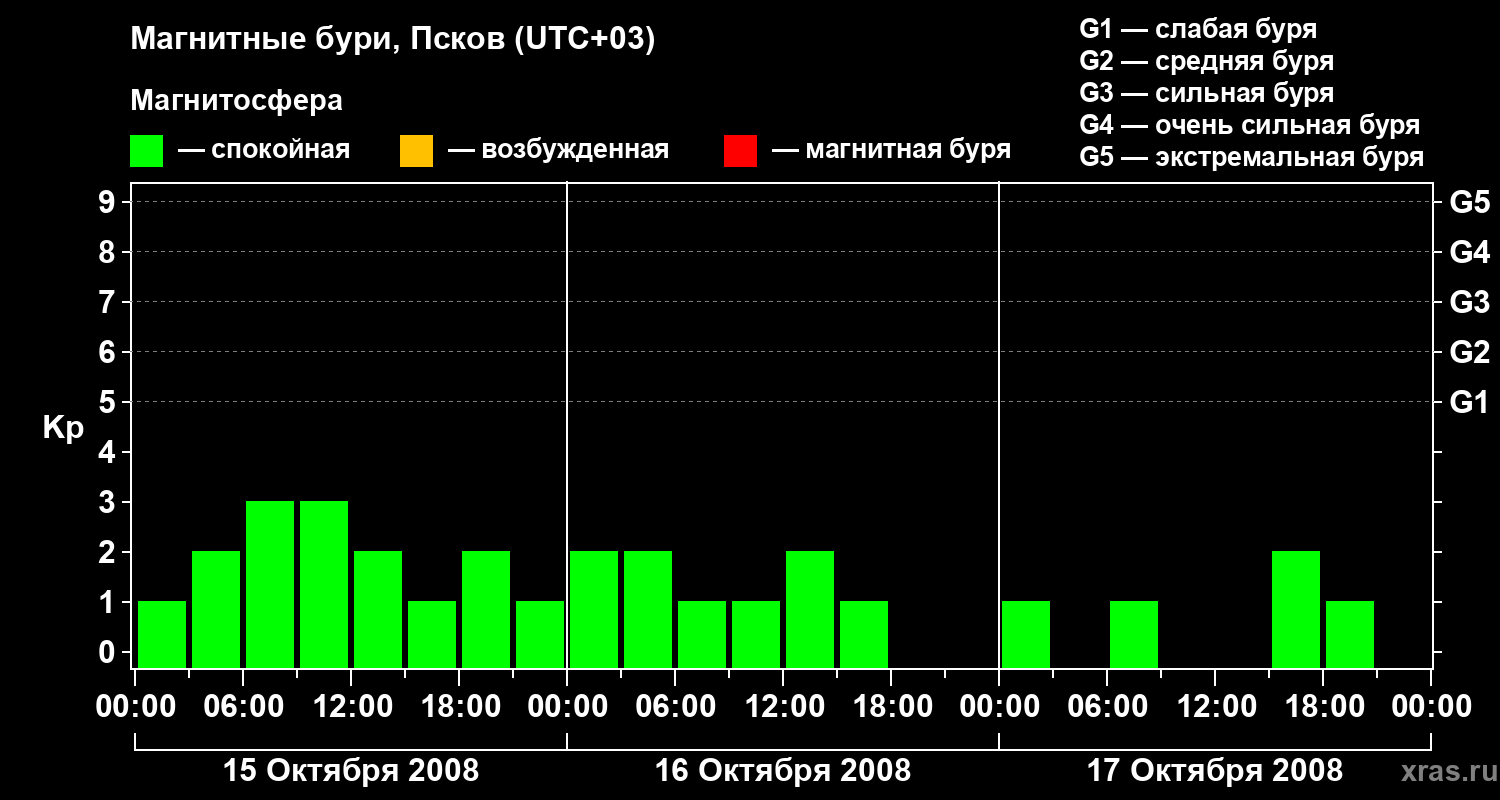This screenshot has width=1500, height=800.
Task: Select the title 'Магнитные бури, Псков (UTC+03)'
Action: click(x=393, y=40)
